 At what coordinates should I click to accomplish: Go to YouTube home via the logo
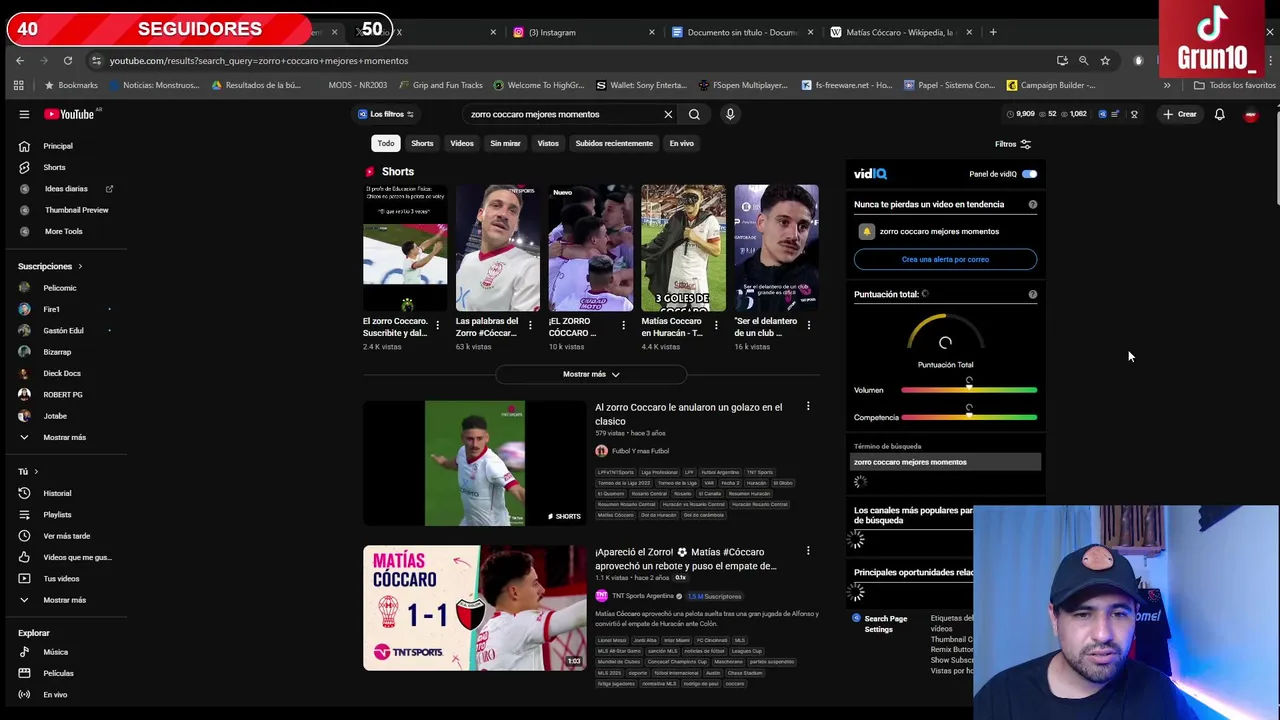click(70, 114)
